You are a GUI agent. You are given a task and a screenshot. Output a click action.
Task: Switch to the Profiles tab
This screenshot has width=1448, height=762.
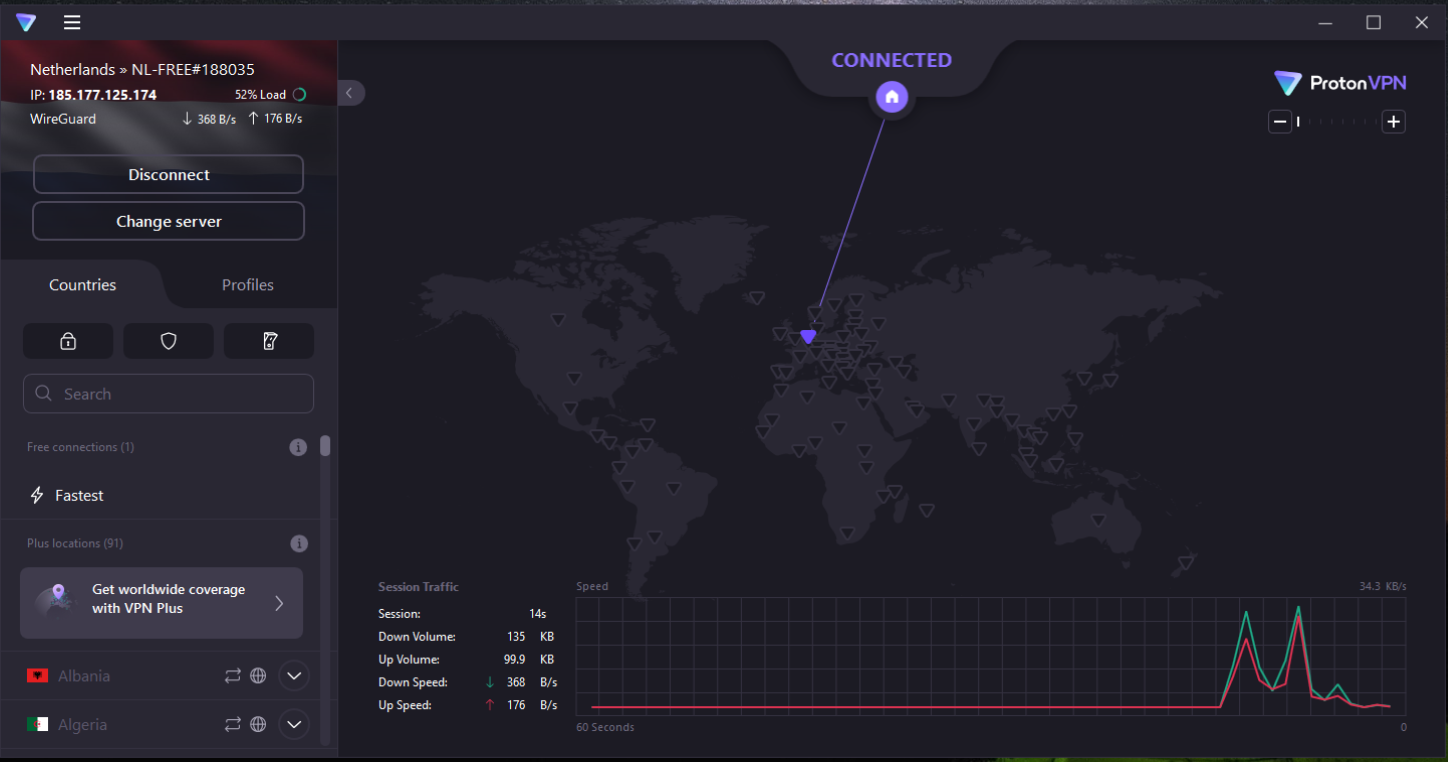[248, 285]
